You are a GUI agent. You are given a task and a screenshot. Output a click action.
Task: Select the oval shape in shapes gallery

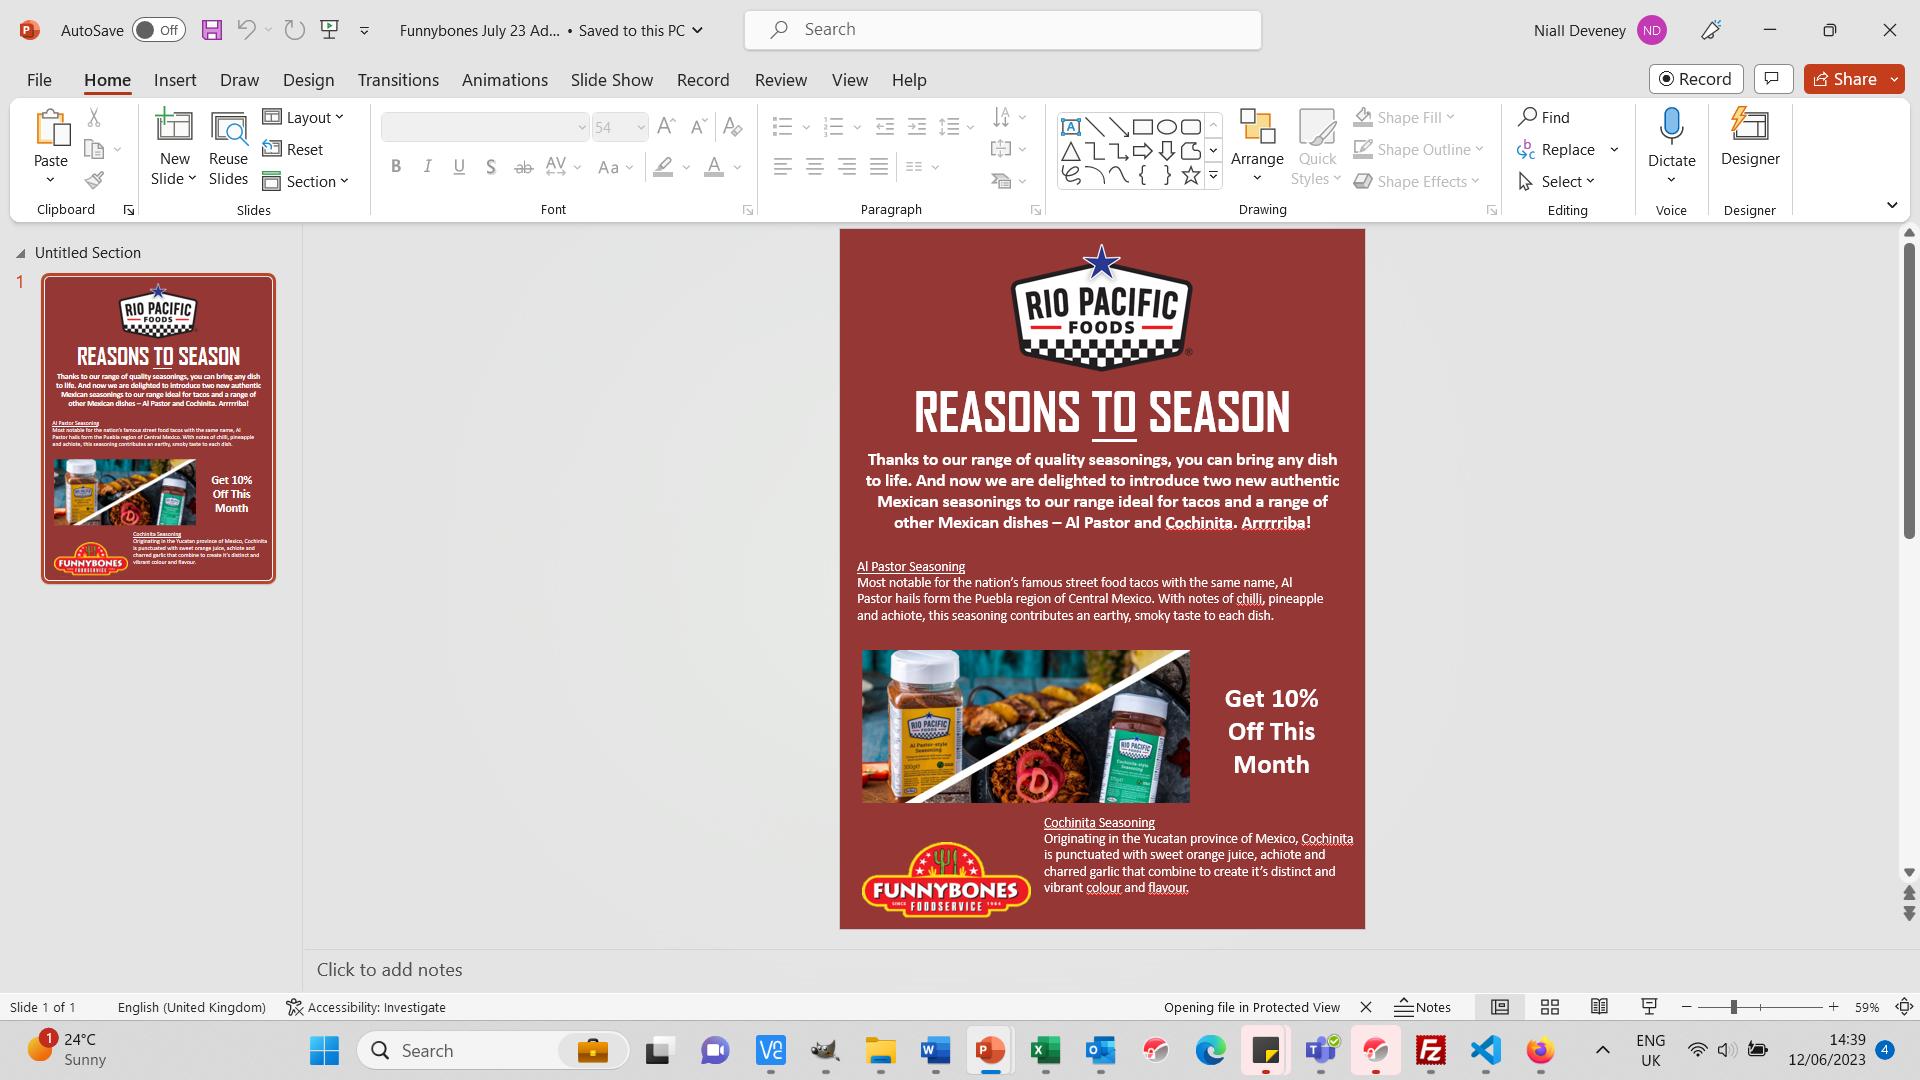[1166, 127]
